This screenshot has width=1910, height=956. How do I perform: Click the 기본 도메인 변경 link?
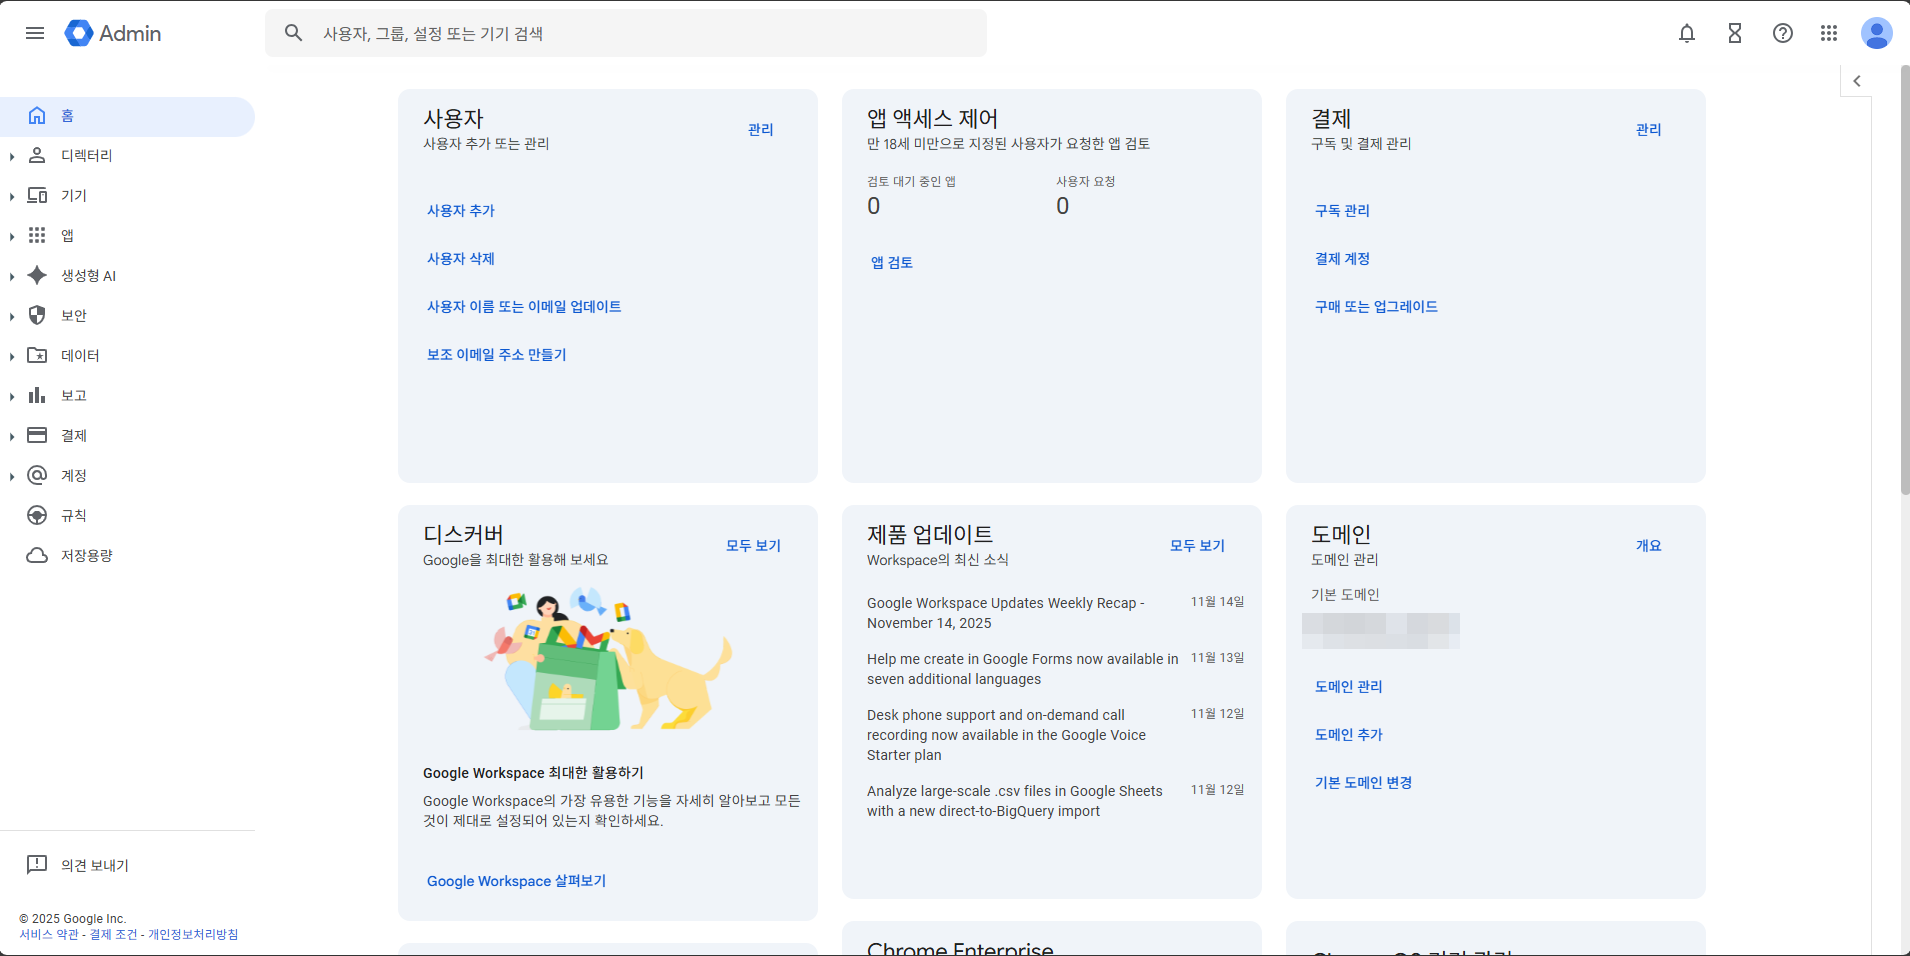1363,783
